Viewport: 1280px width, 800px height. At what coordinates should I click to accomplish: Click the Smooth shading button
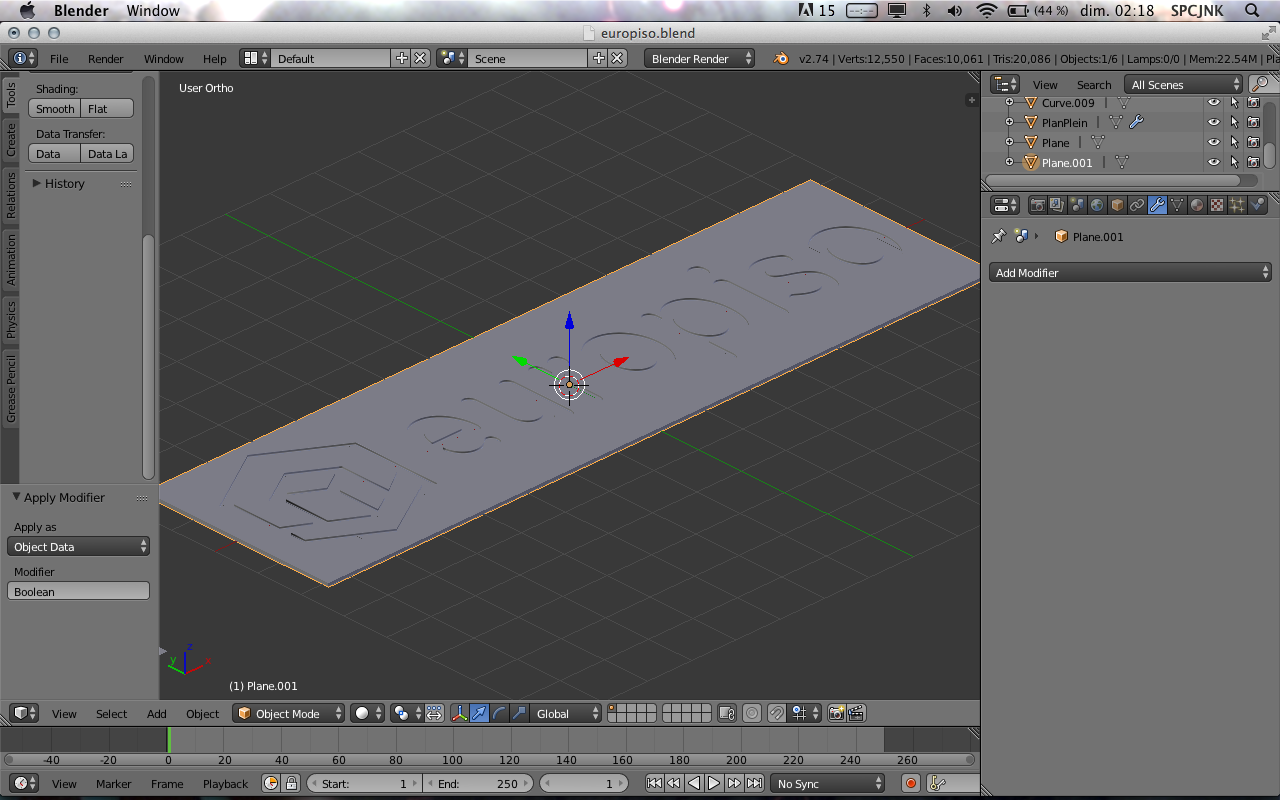pos(55,109)
